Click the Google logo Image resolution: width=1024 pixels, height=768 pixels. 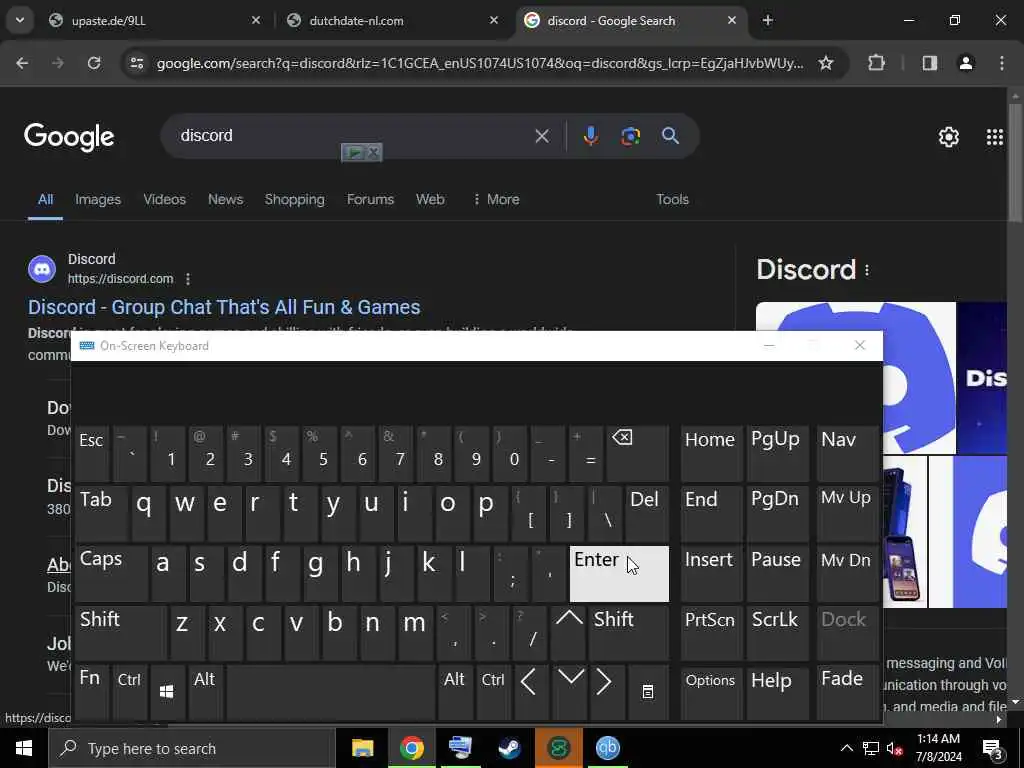click(69, 136)
